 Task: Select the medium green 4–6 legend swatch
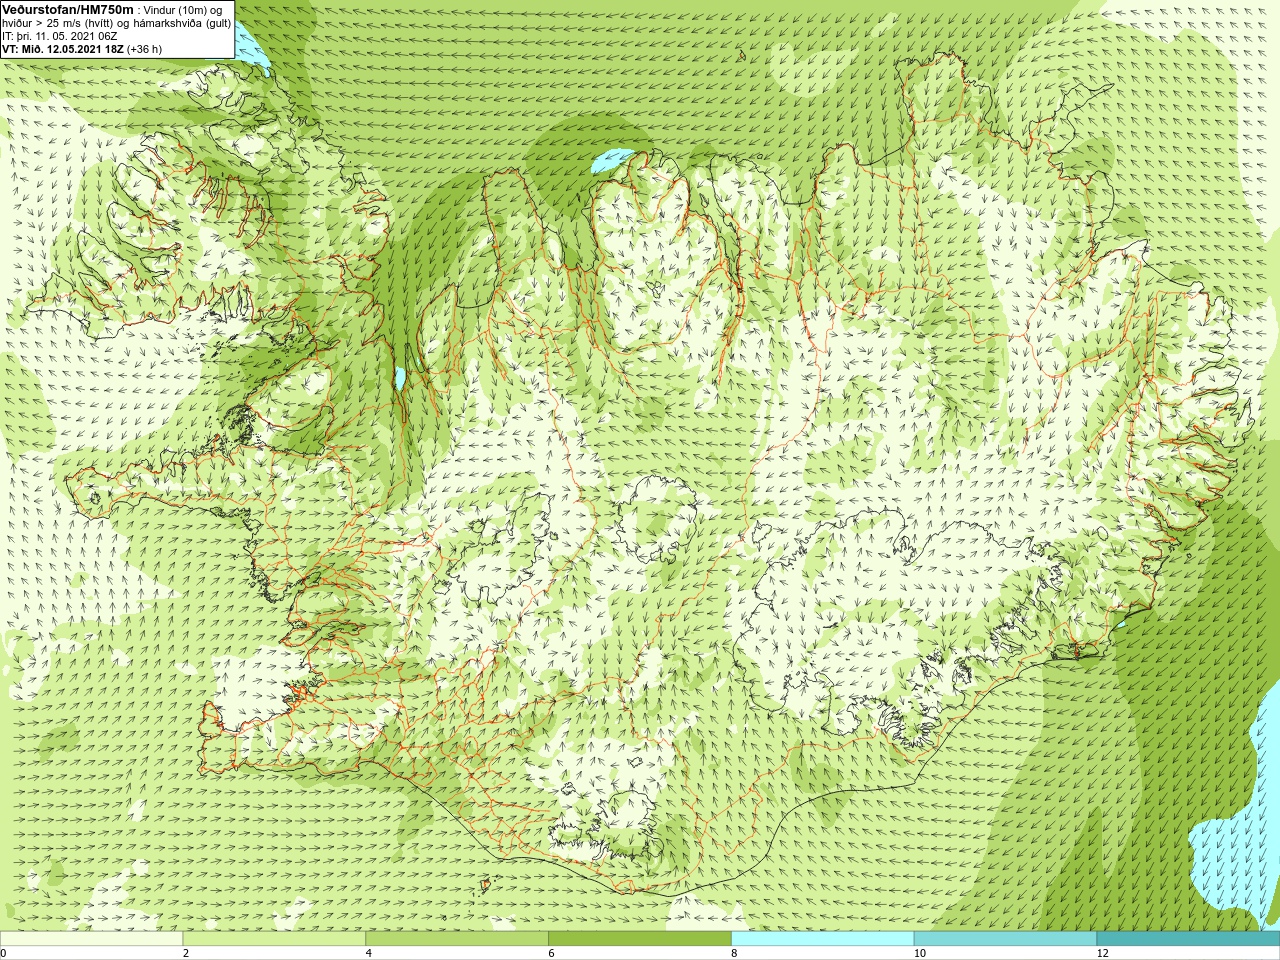point(457,939)
